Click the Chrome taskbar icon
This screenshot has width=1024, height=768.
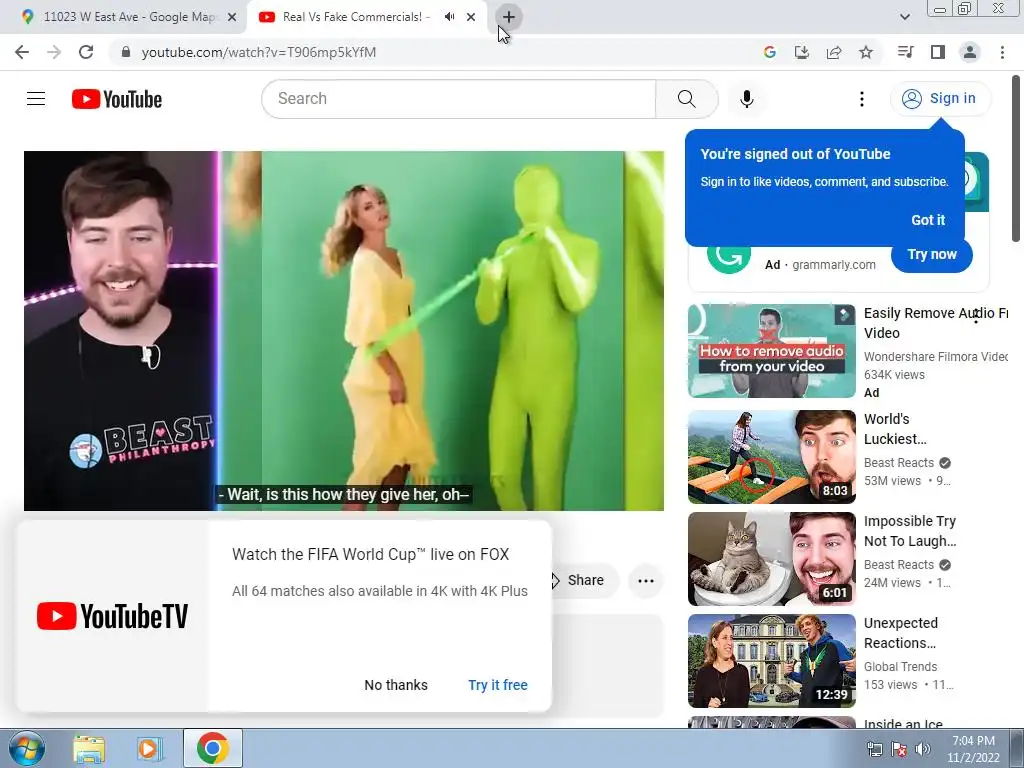click(x=213, y=748)
